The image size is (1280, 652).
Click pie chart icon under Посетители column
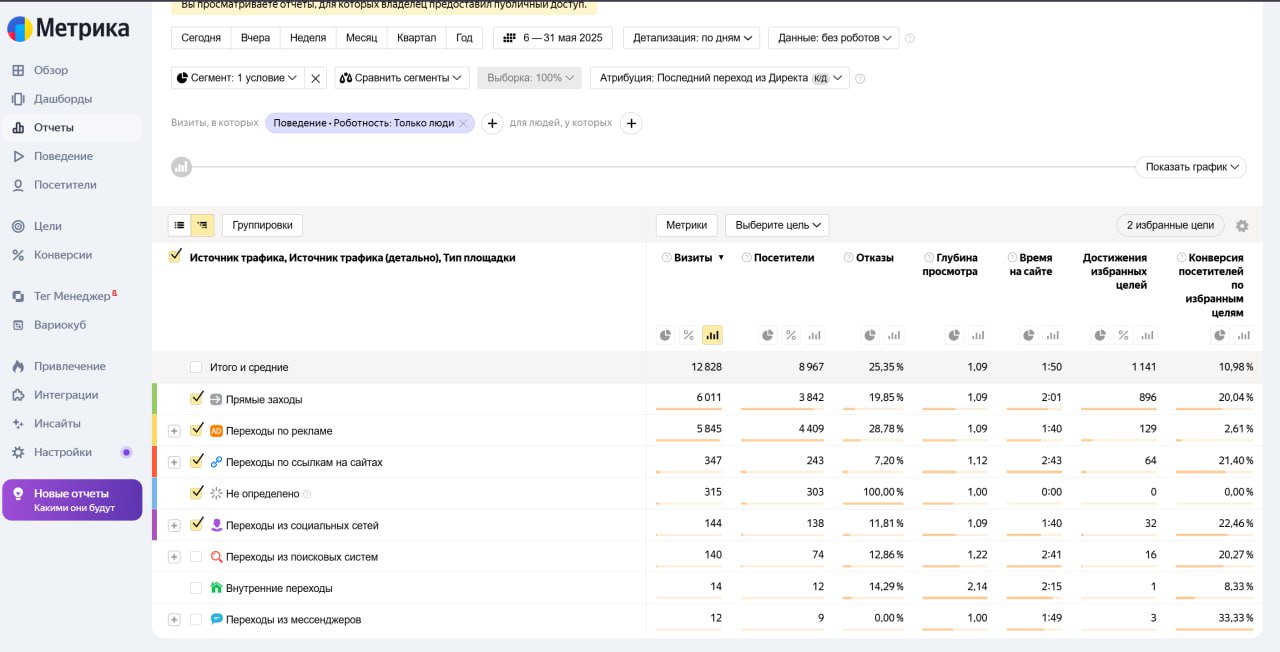(x=767, y=335)
